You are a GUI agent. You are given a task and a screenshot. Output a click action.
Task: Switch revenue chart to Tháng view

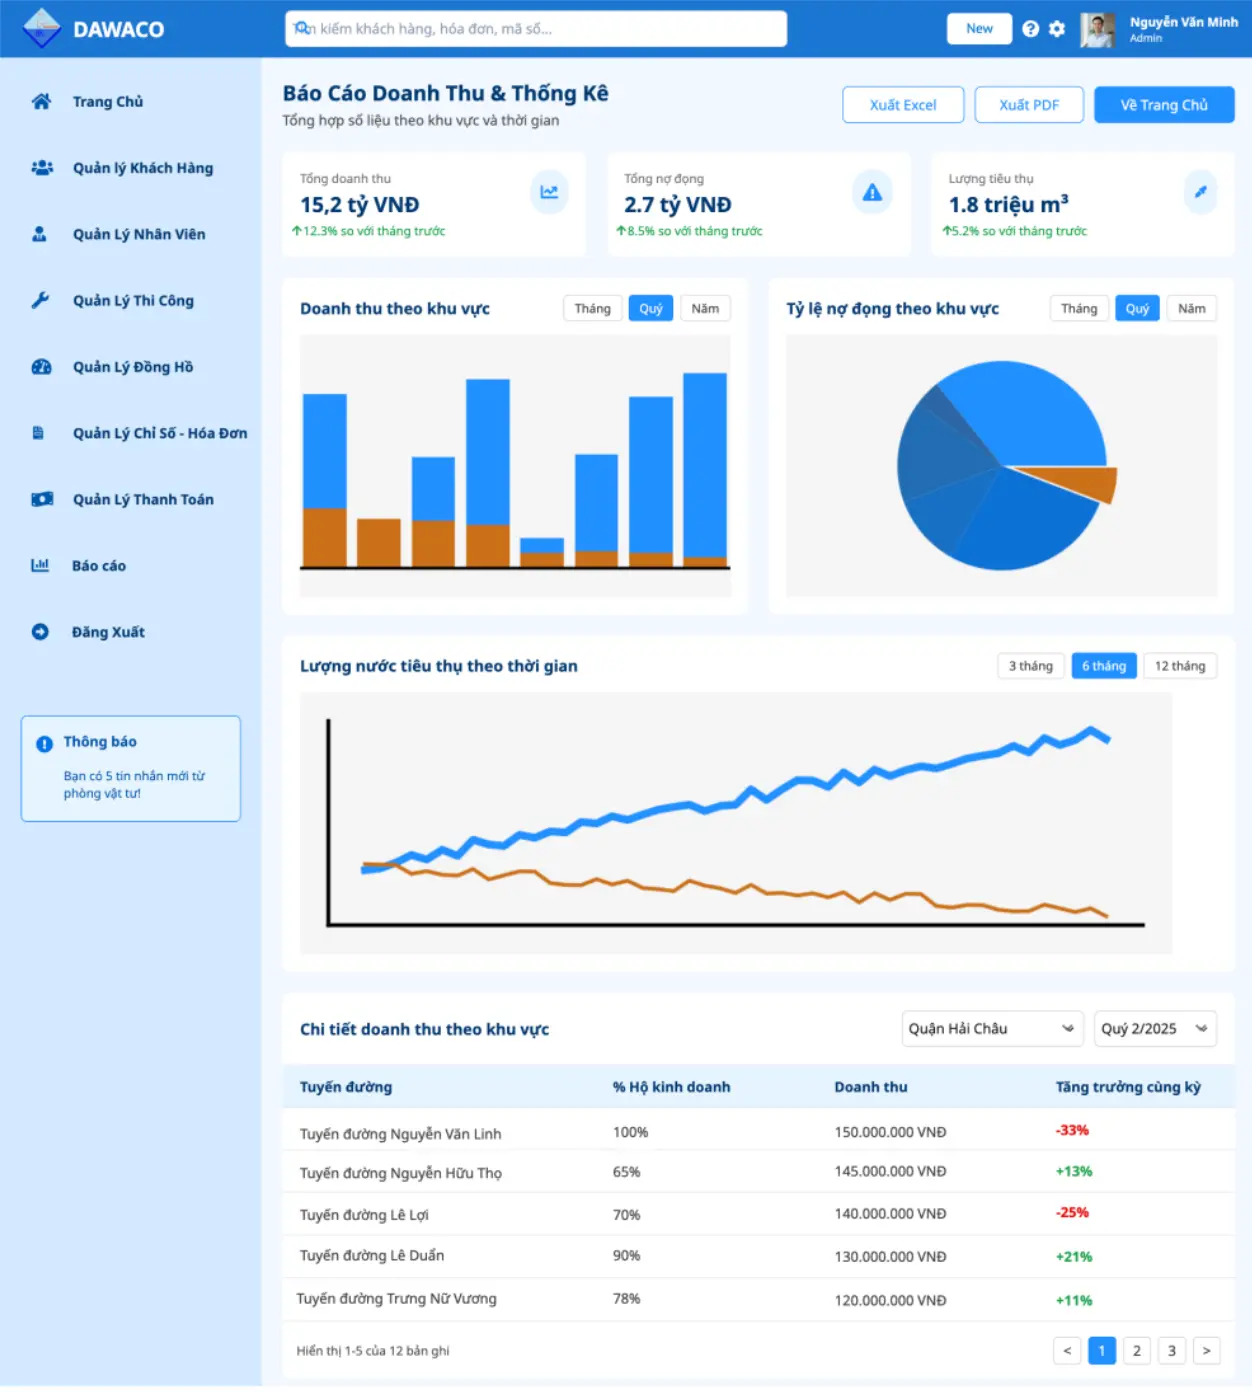592,309
